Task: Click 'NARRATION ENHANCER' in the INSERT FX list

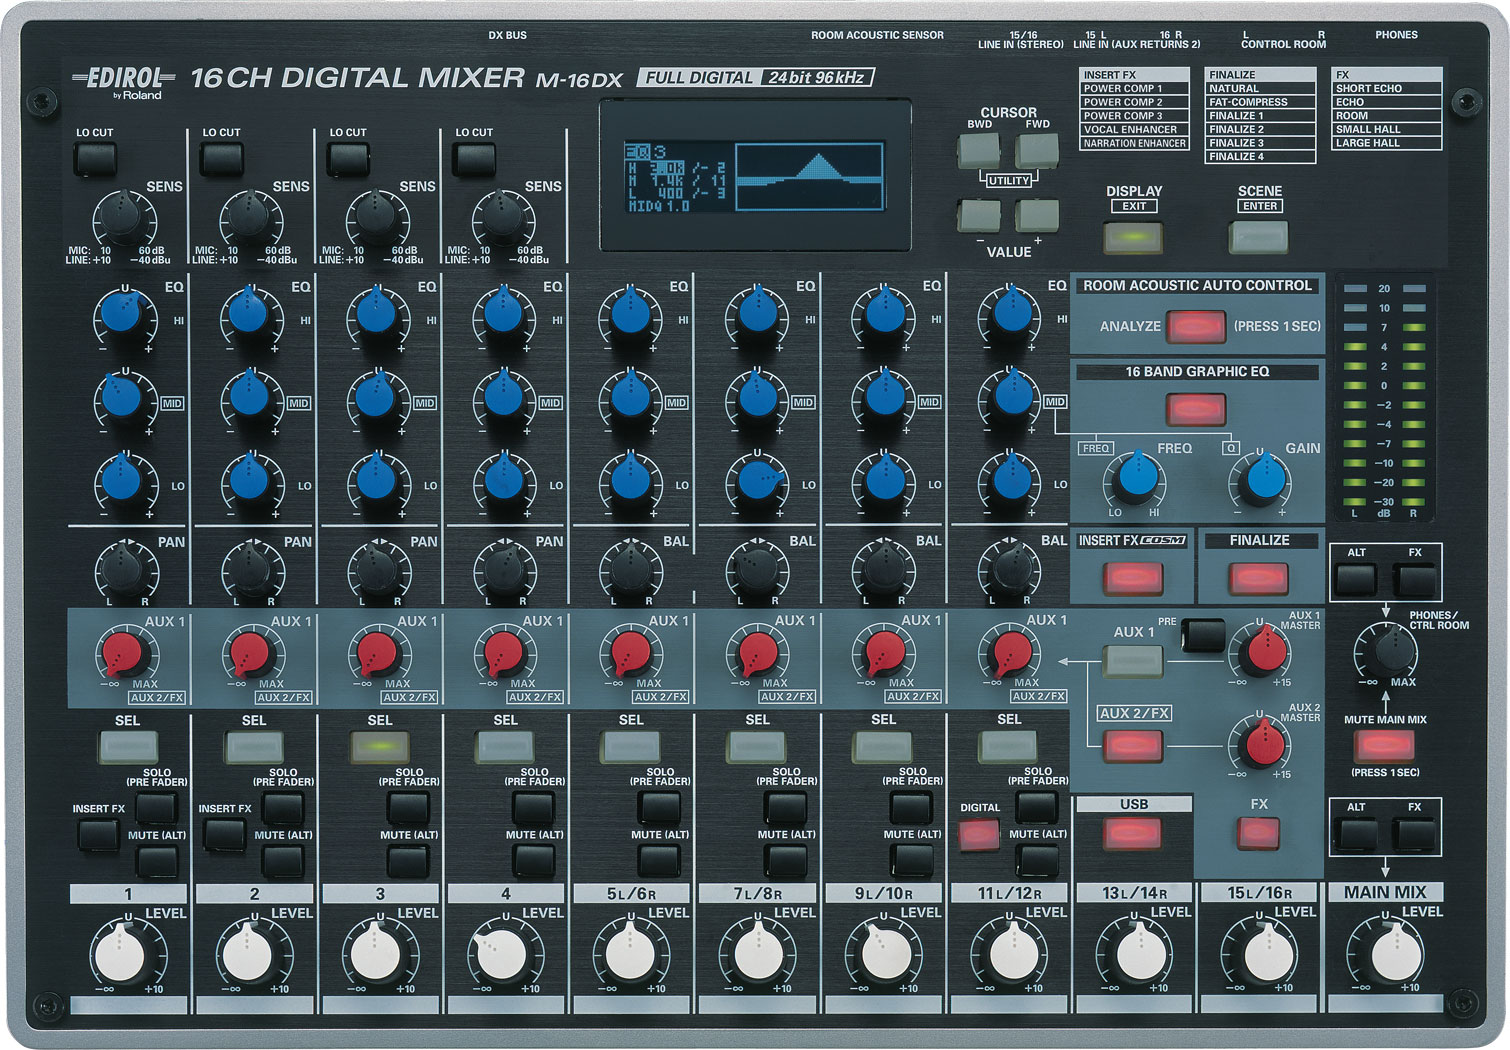Action: pyautogui.click(x=1134, y=143)
